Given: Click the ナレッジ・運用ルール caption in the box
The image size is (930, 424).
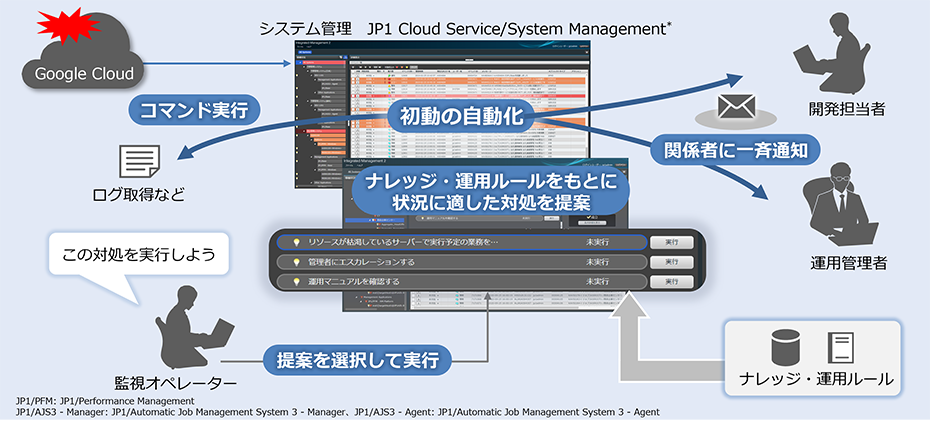Looking at the screenshot, I should click(x=816, y=379).
